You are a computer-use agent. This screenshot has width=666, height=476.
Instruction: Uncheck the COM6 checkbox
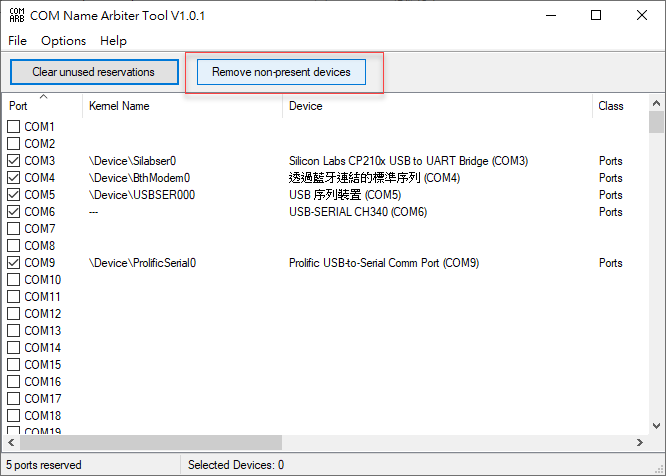point(14,212)
